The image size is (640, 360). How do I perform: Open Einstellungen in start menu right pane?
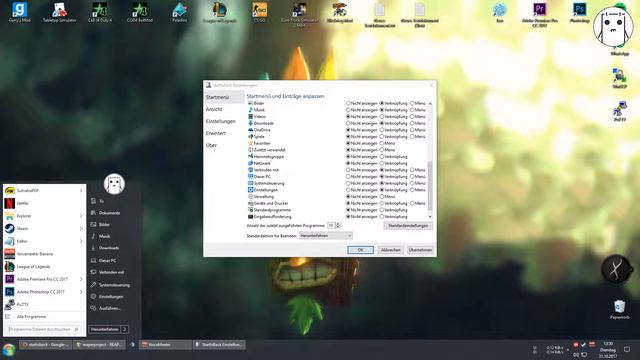(x=111, y=297)
